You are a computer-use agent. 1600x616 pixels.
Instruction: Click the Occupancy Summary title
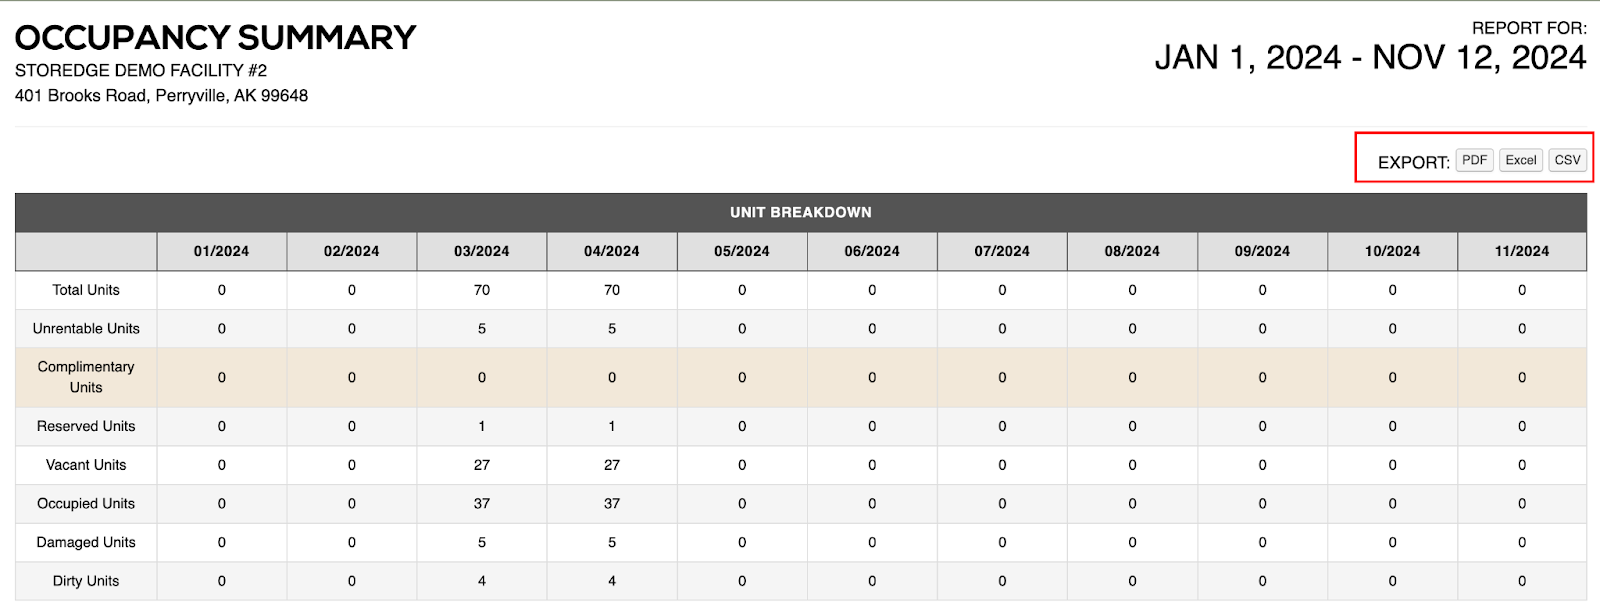215,38
